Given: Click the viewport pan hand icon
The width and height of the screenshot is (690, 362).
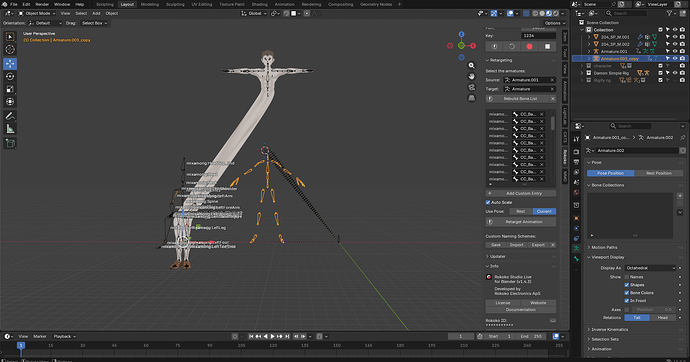Looking at the screenshot, I should coord(471,76).
